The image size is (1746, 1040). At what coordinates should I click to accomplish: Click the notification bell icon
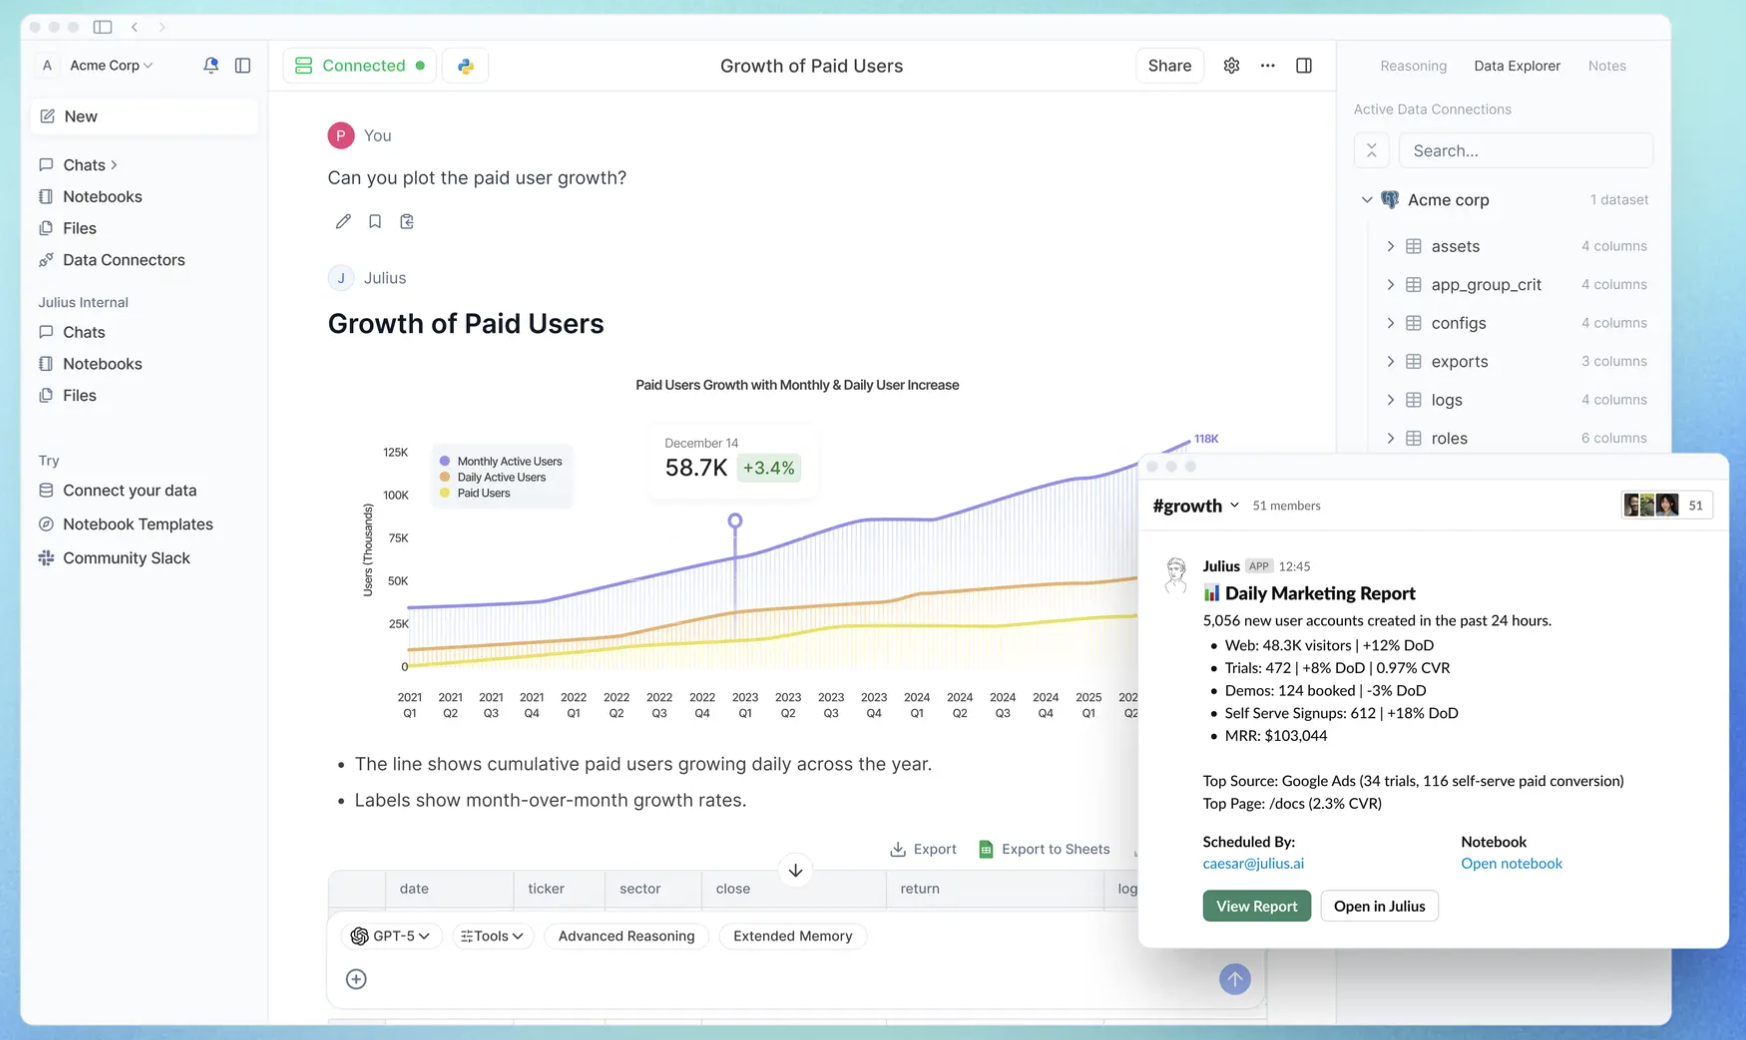pos(210,65)
